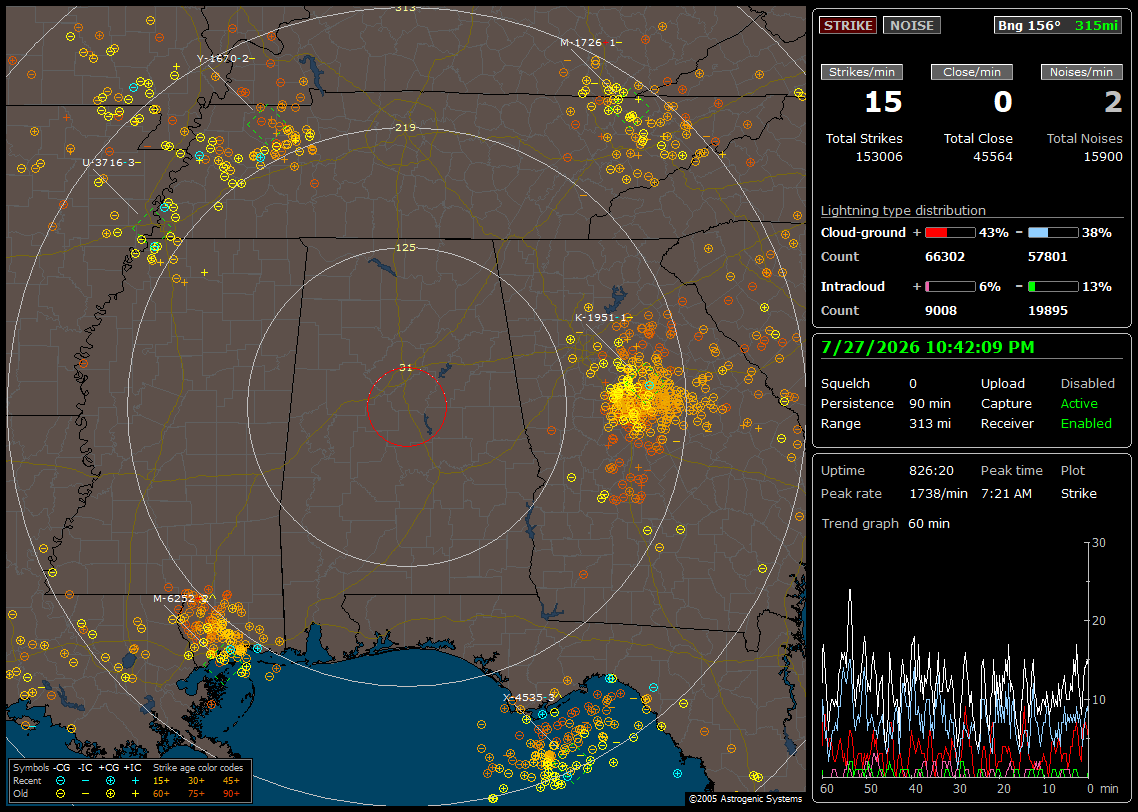This screenshot has width=1138, height=812.
Task: Click the 45+ strike age color code
Action: [x=231, y=781]
